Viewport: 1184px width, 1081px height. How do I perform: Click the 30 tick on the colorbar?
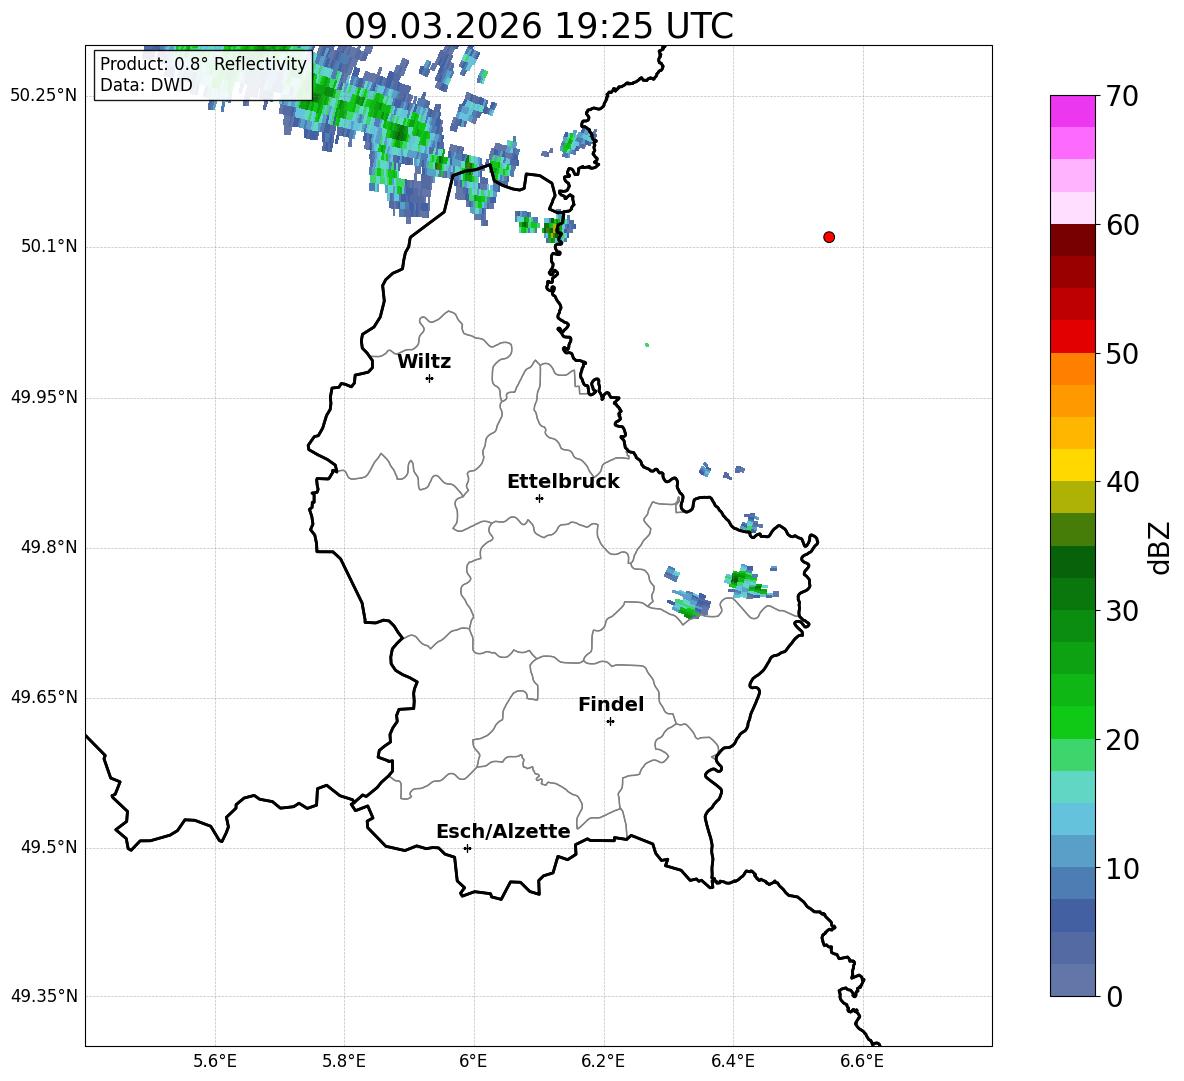click(x=1122, y=611)
